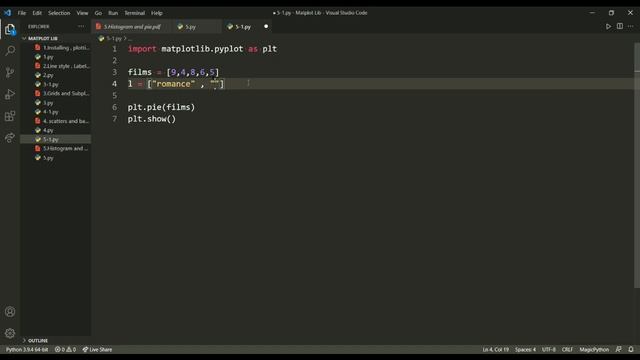This screenshot has width=640, height=360.
Task: Open the Edit menu
Action: 37,13
